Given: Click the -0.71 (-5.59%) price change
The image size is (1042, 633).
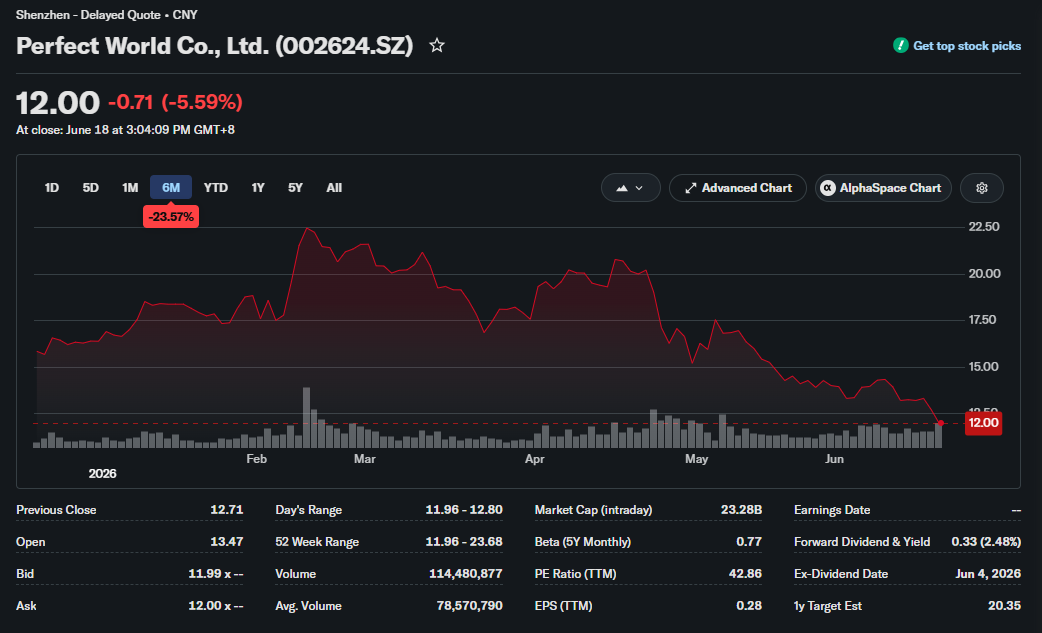Looking at the screenshot, I should 175,102.
